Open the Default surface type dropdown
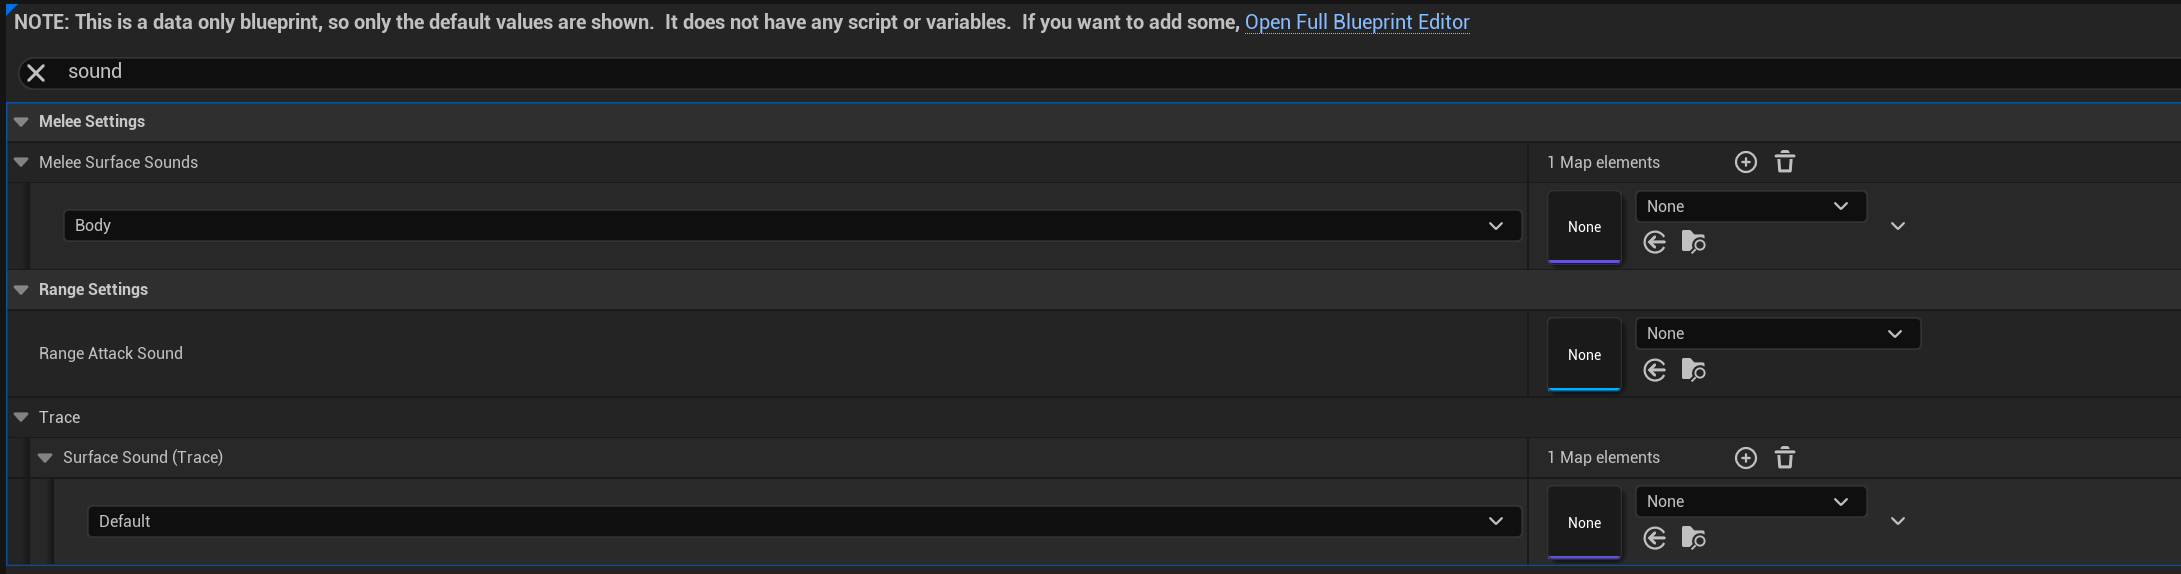This screenshot has width=2181, height=574. click(x=804, y=521)
